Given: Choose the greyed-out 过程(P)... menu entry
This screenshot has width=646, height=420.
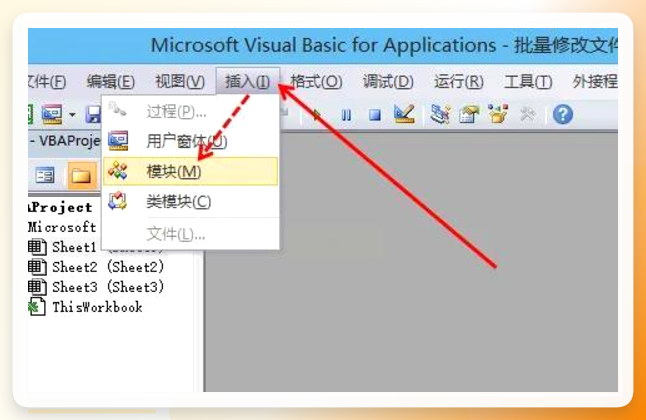Looking at the screenshot, I should click(x=190, y=111).
